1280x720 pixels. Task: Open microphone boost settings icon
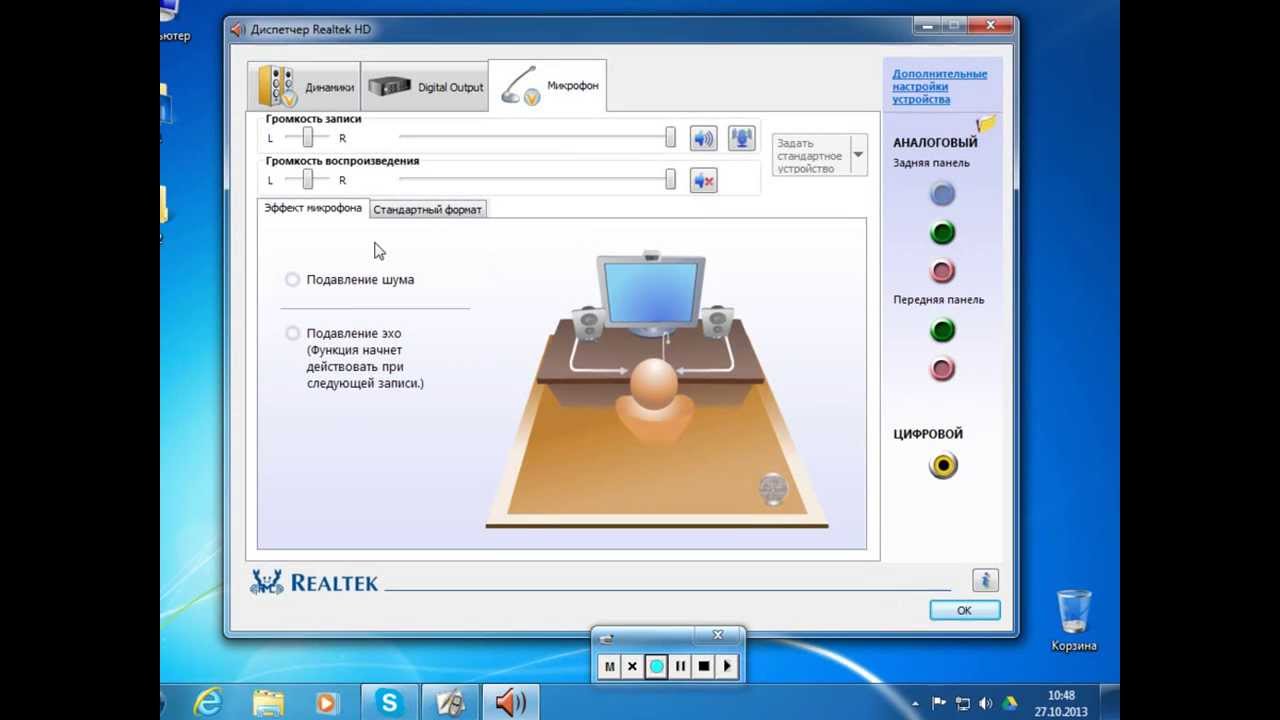click(741, 139)
